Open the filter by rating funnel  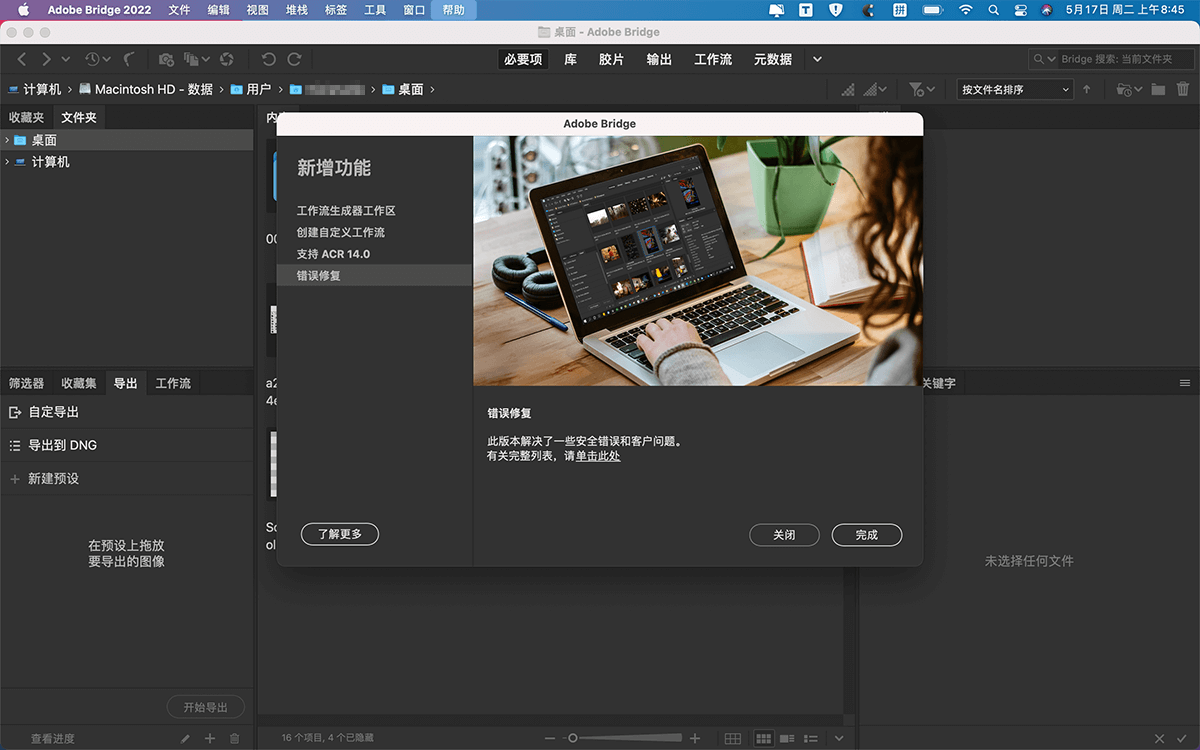tap(922, 89)
